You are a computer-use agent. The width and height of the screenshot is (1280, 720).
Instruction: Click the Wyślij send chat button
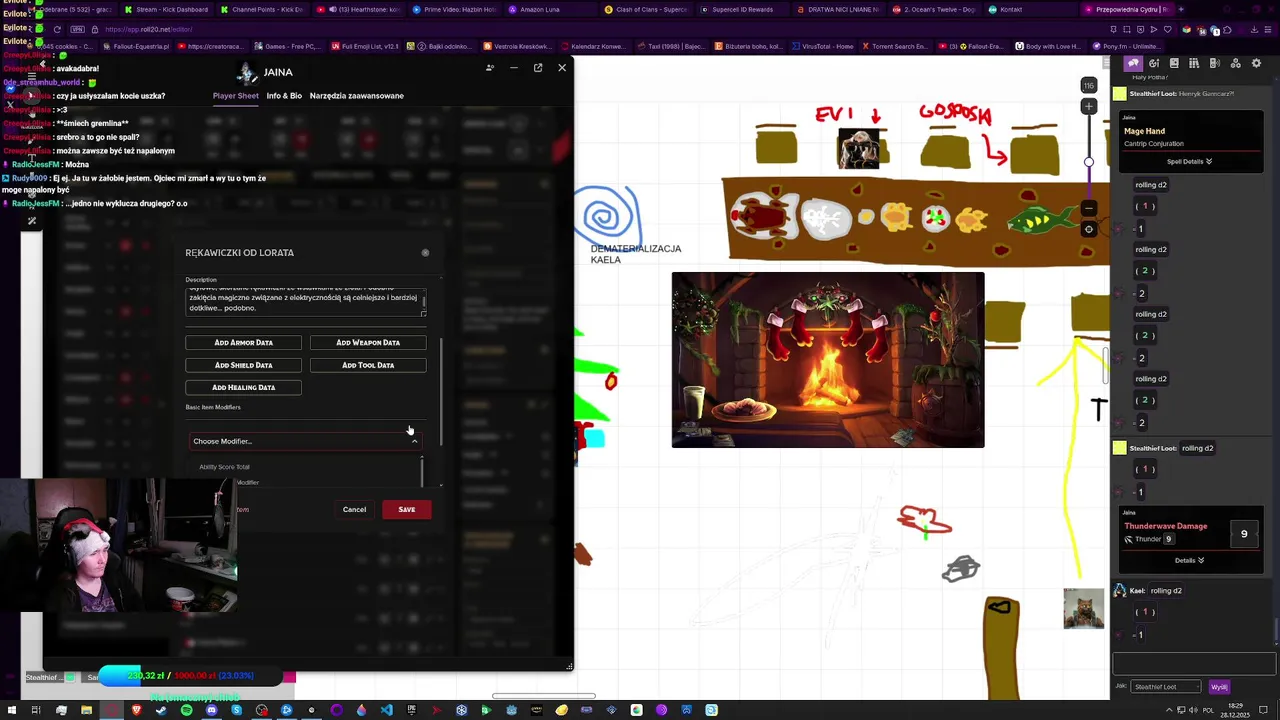pyautogui.click(x=1219, y=687)
